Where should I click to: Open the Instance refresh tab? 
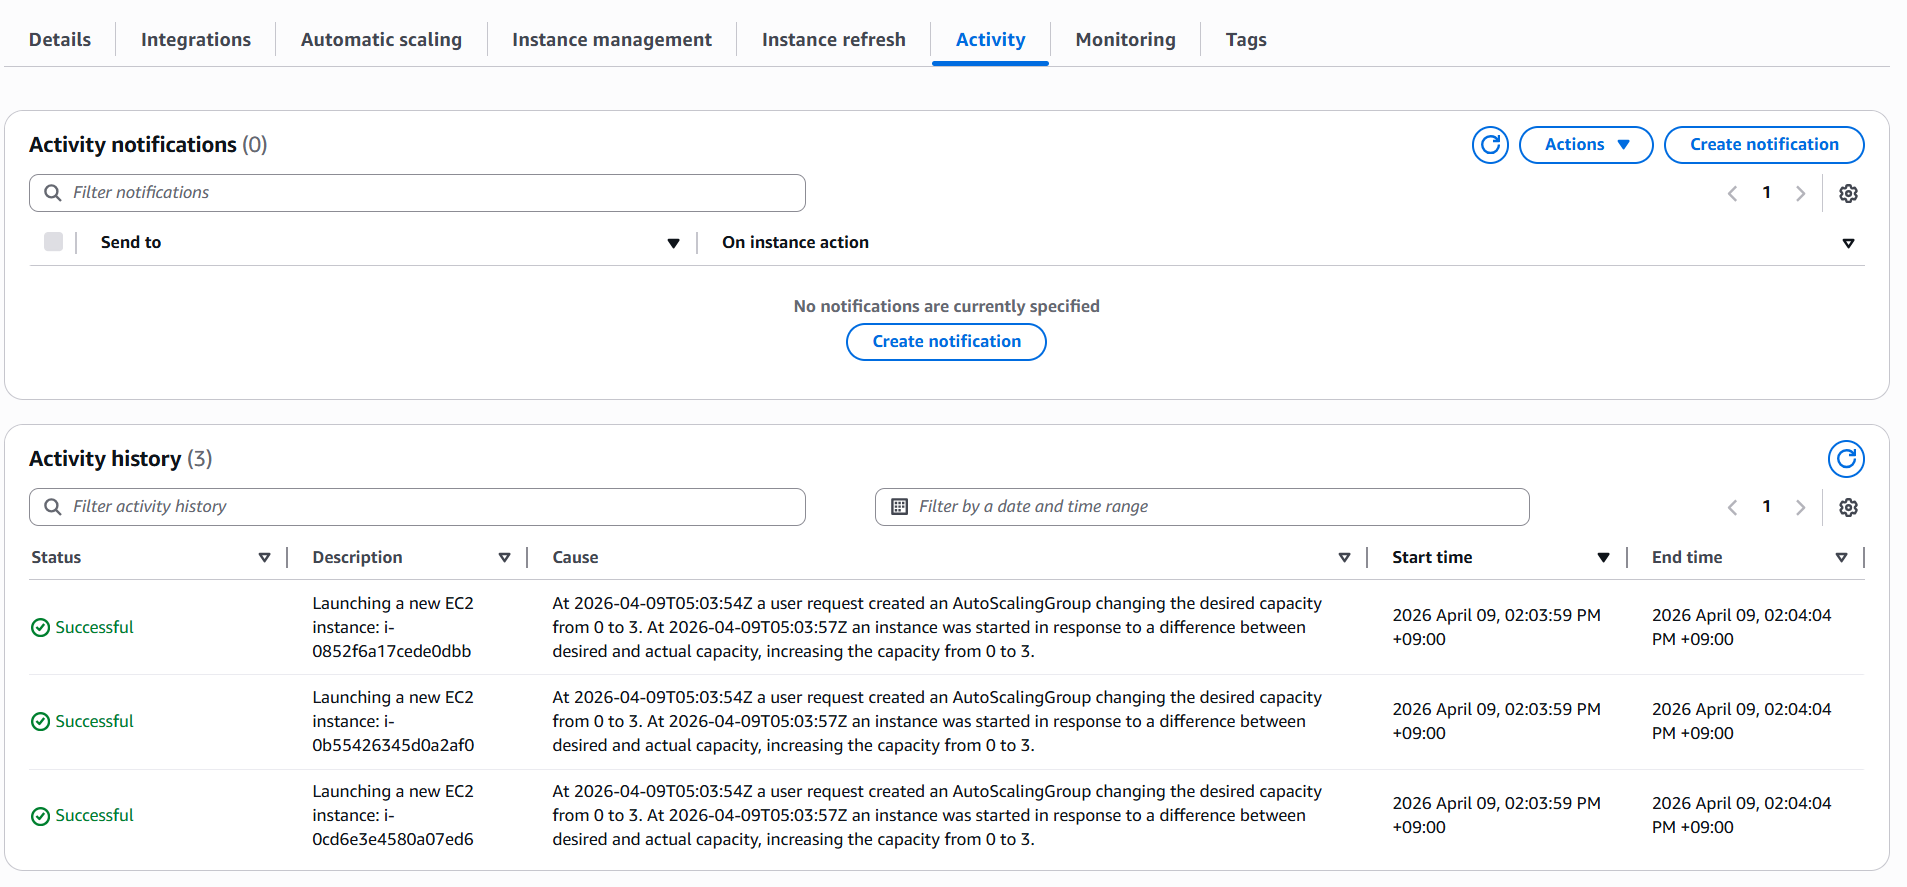tap(833, 40)
